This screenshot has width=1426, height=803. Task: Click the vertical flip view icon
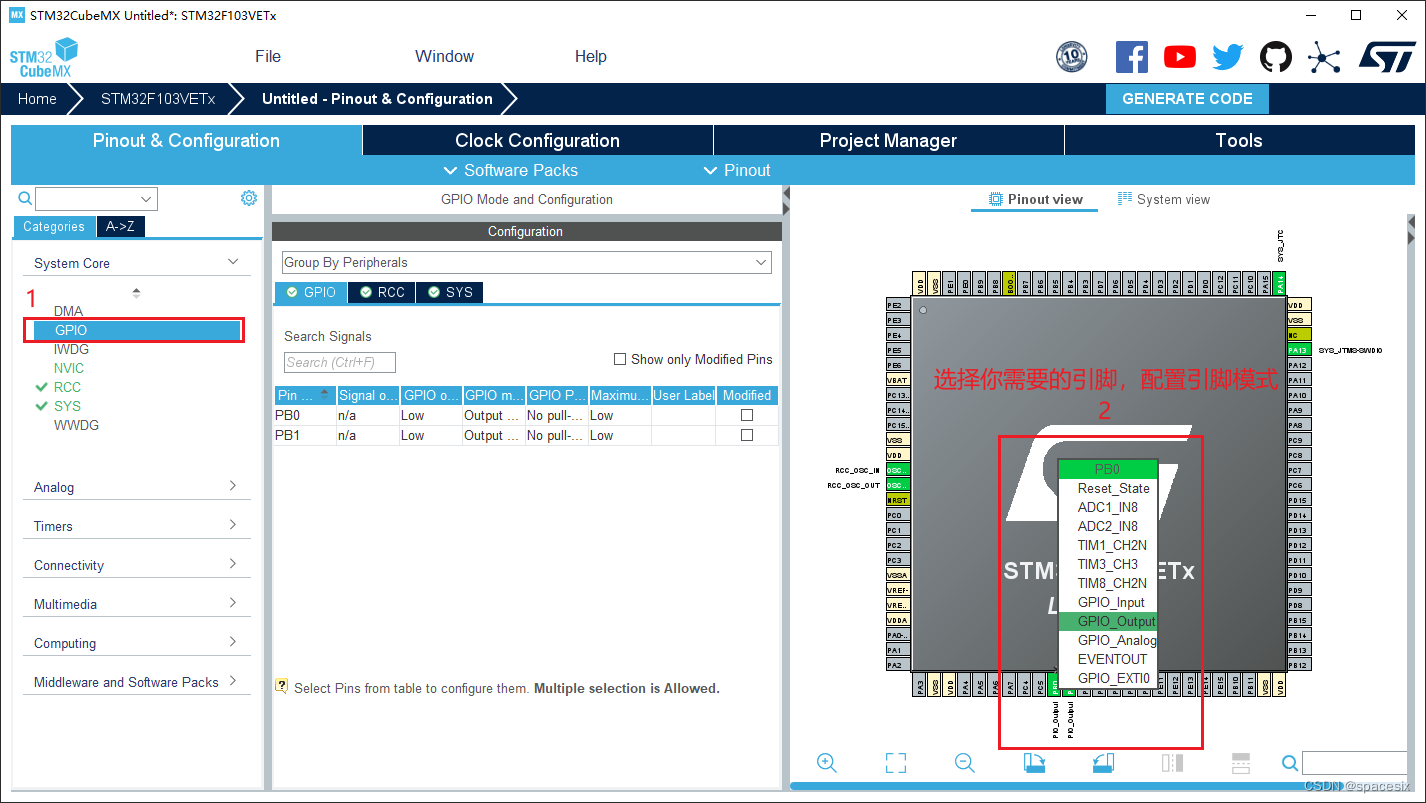coord(1172,763)
